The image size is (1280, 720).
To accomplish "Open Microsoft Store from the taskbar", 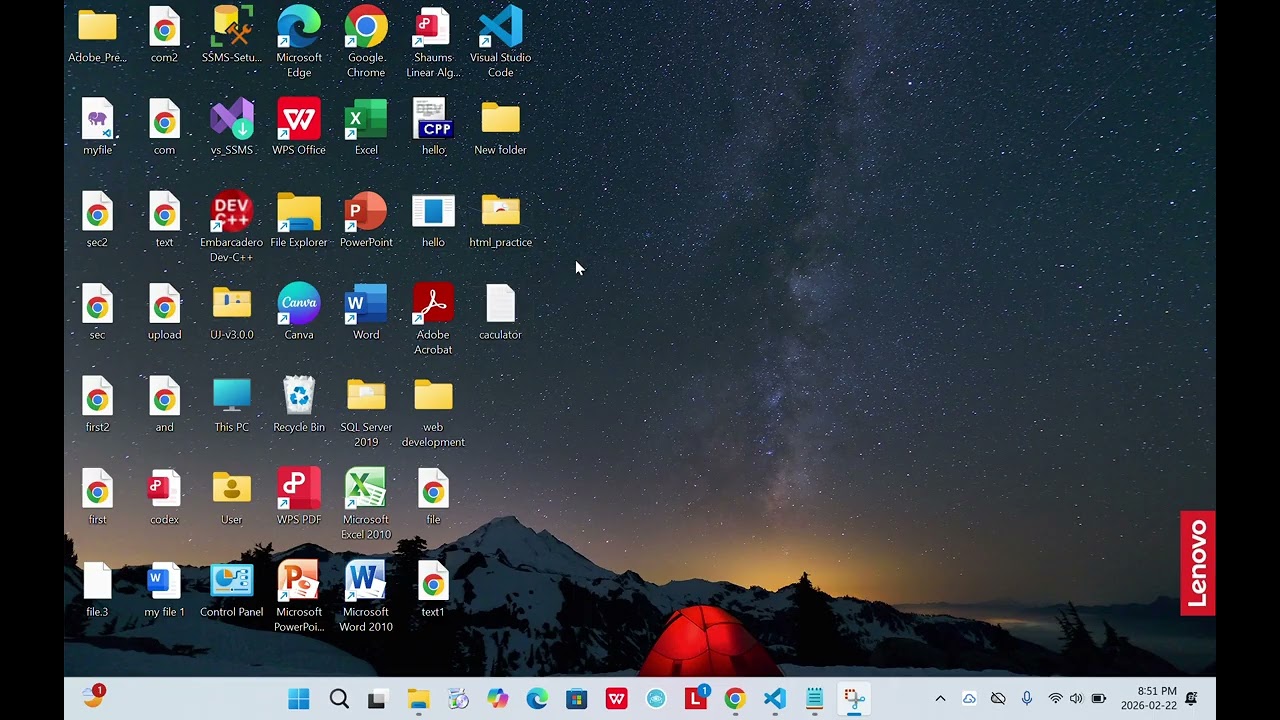I will pos(577,699).
